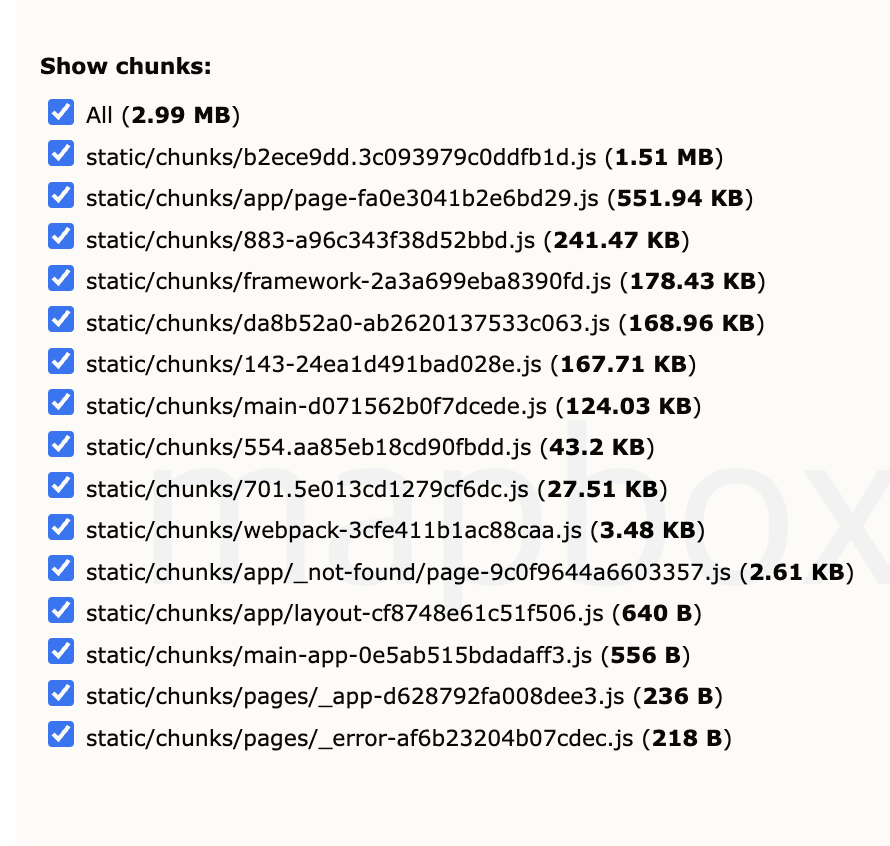
Task: Uncheck the pages/_error-af6b23204b07cdec.js chunk
Action: click(x=61, y=736)
